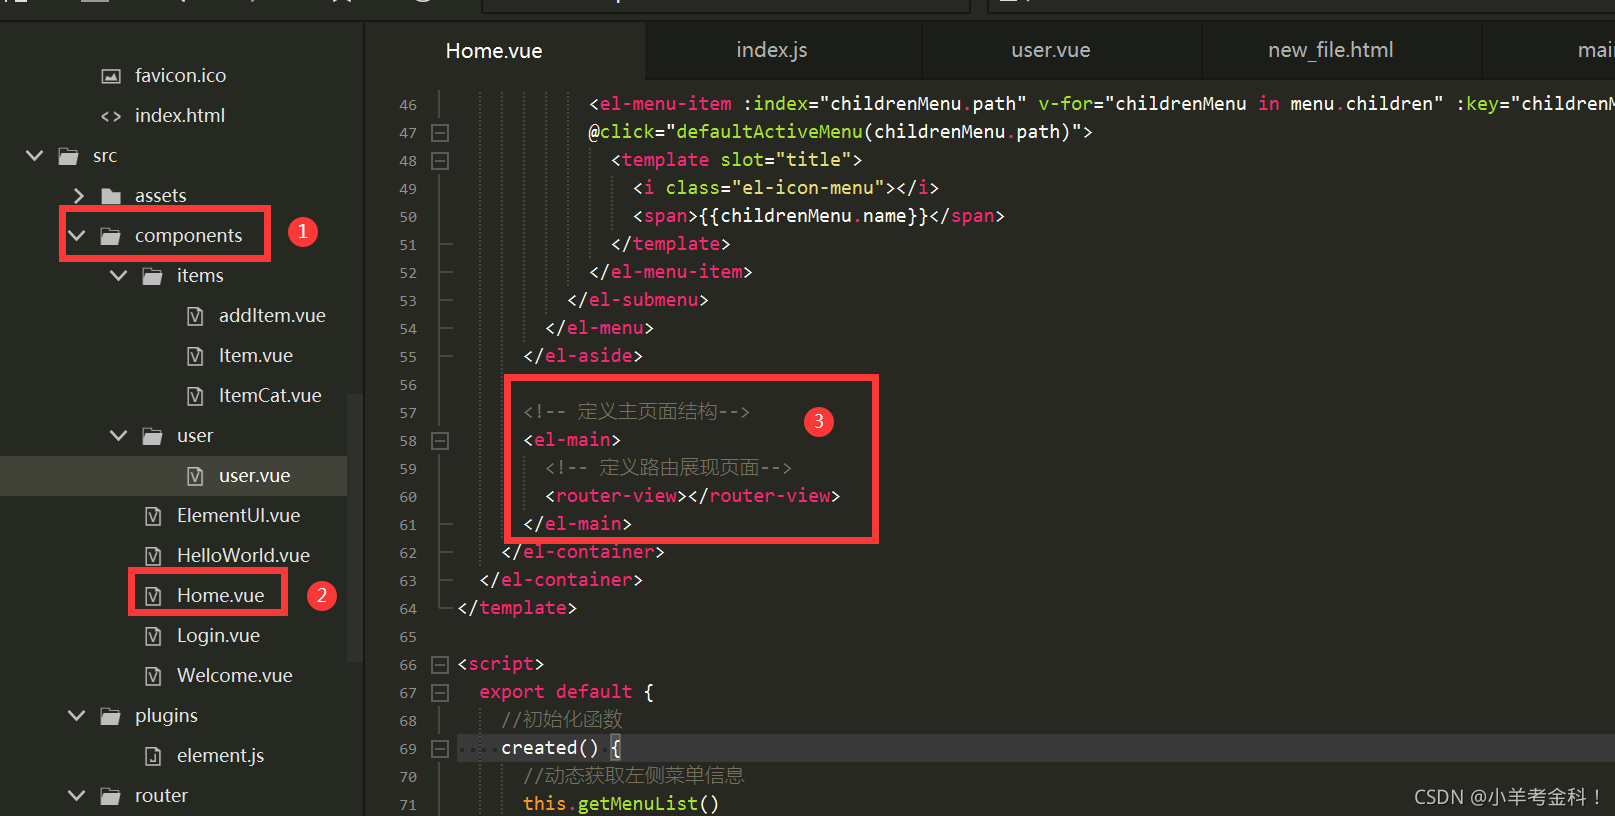Click export default on line 67
Screen dimensions: 1615x816
pyautogui.click(x=555, y=692)
